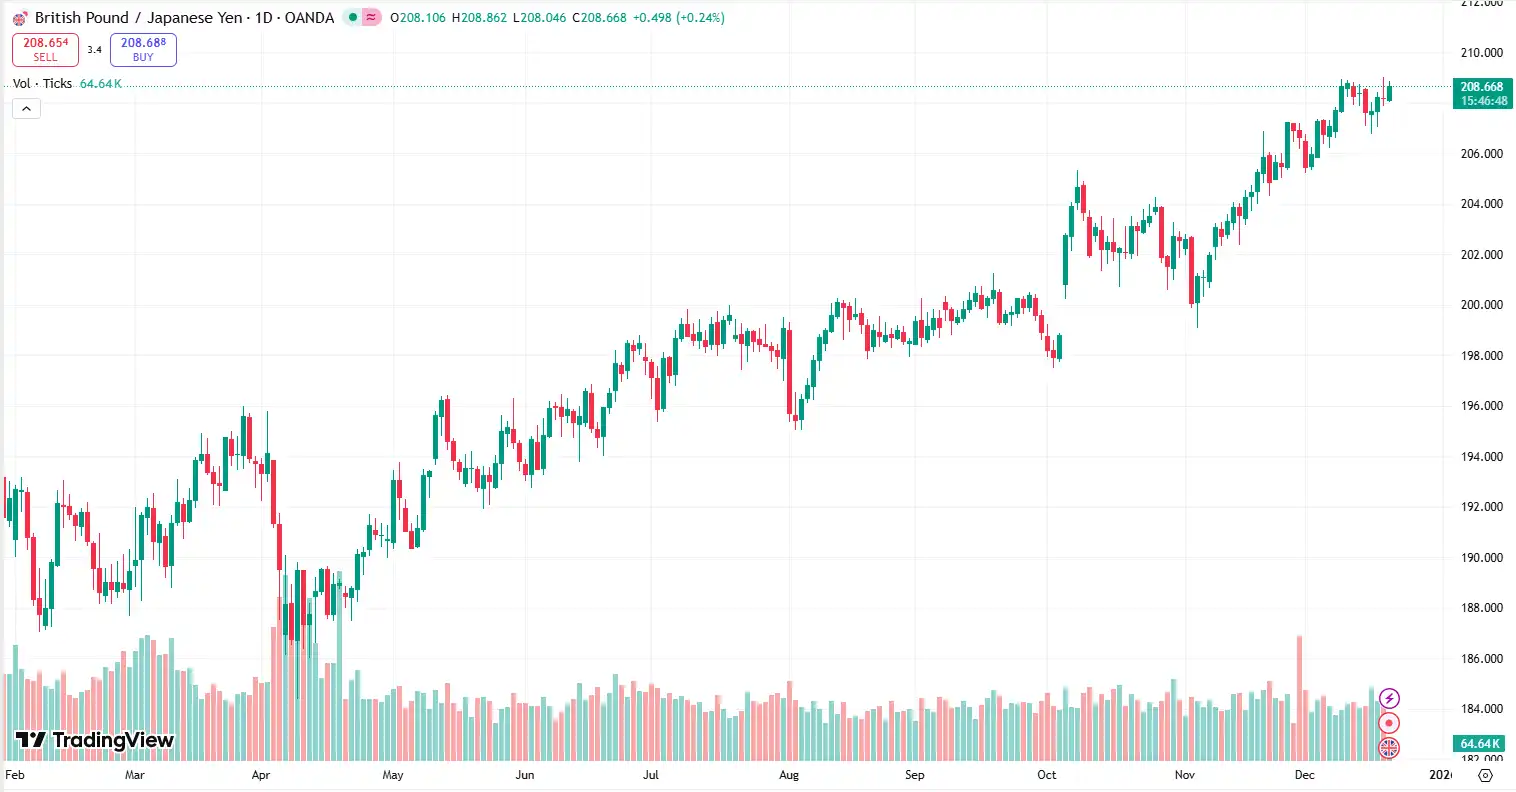
Task: Open quick trading via the lightning bolt icon
Action: click(x=1389, y=698)
